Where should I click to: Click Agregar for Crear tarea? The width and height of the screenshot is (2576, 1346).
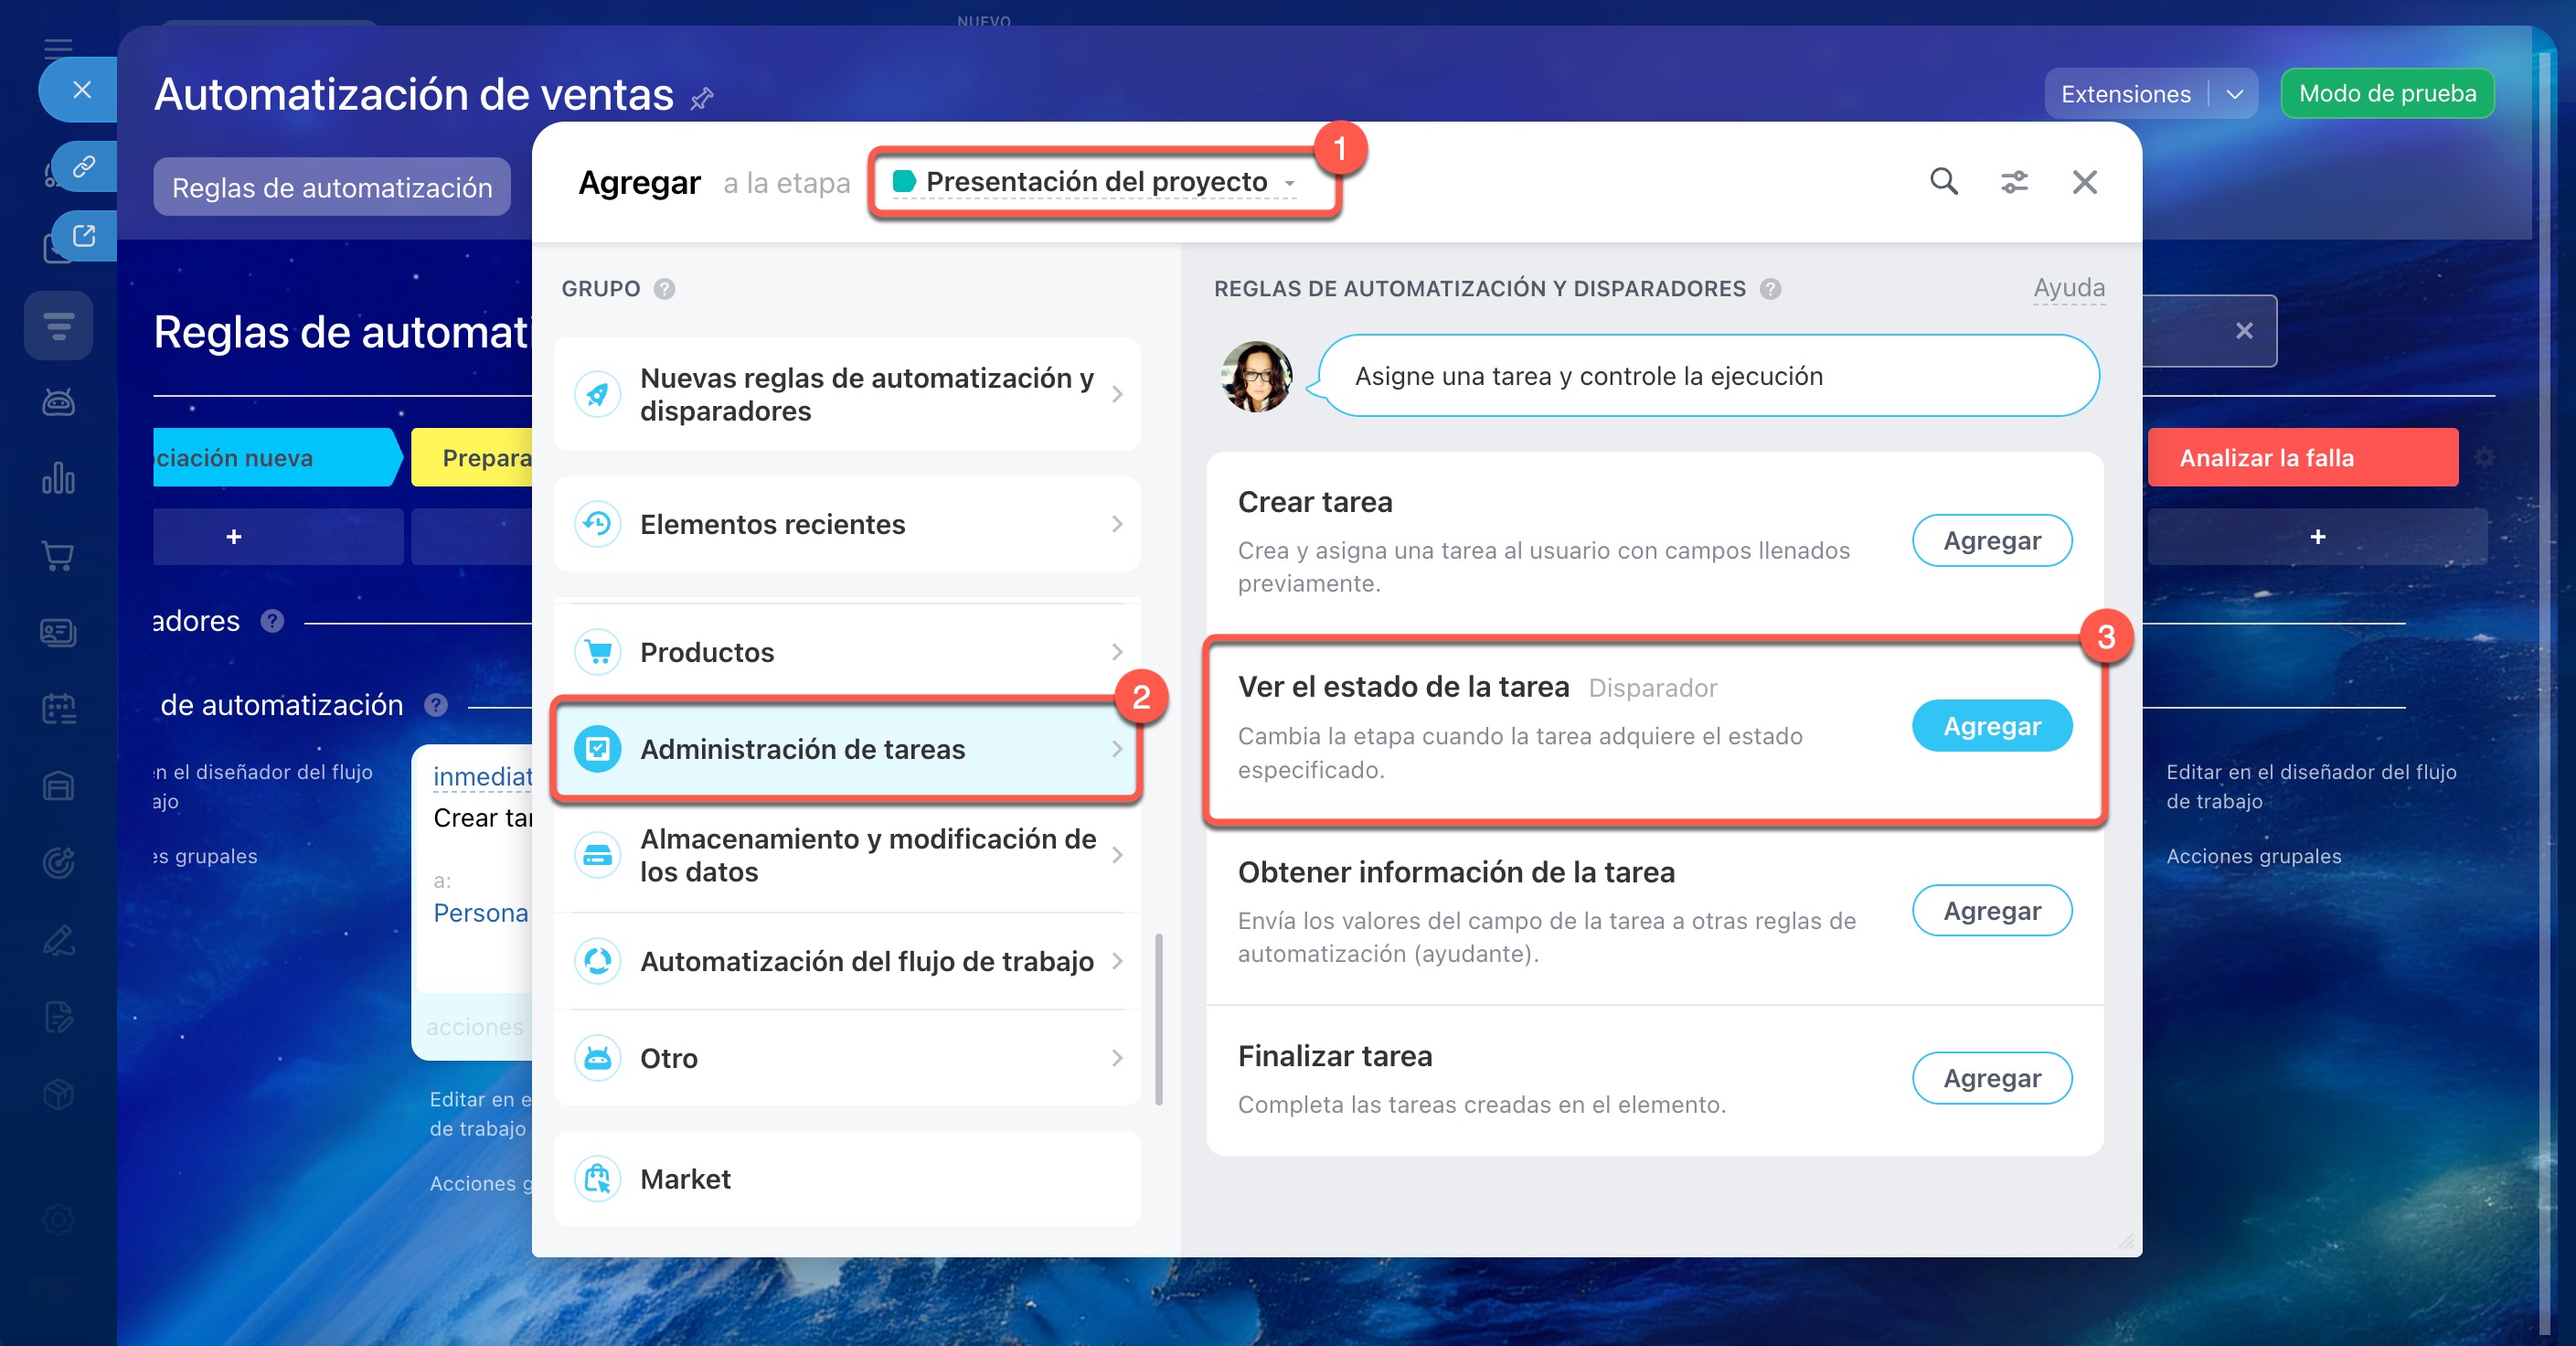[1991, 541]
